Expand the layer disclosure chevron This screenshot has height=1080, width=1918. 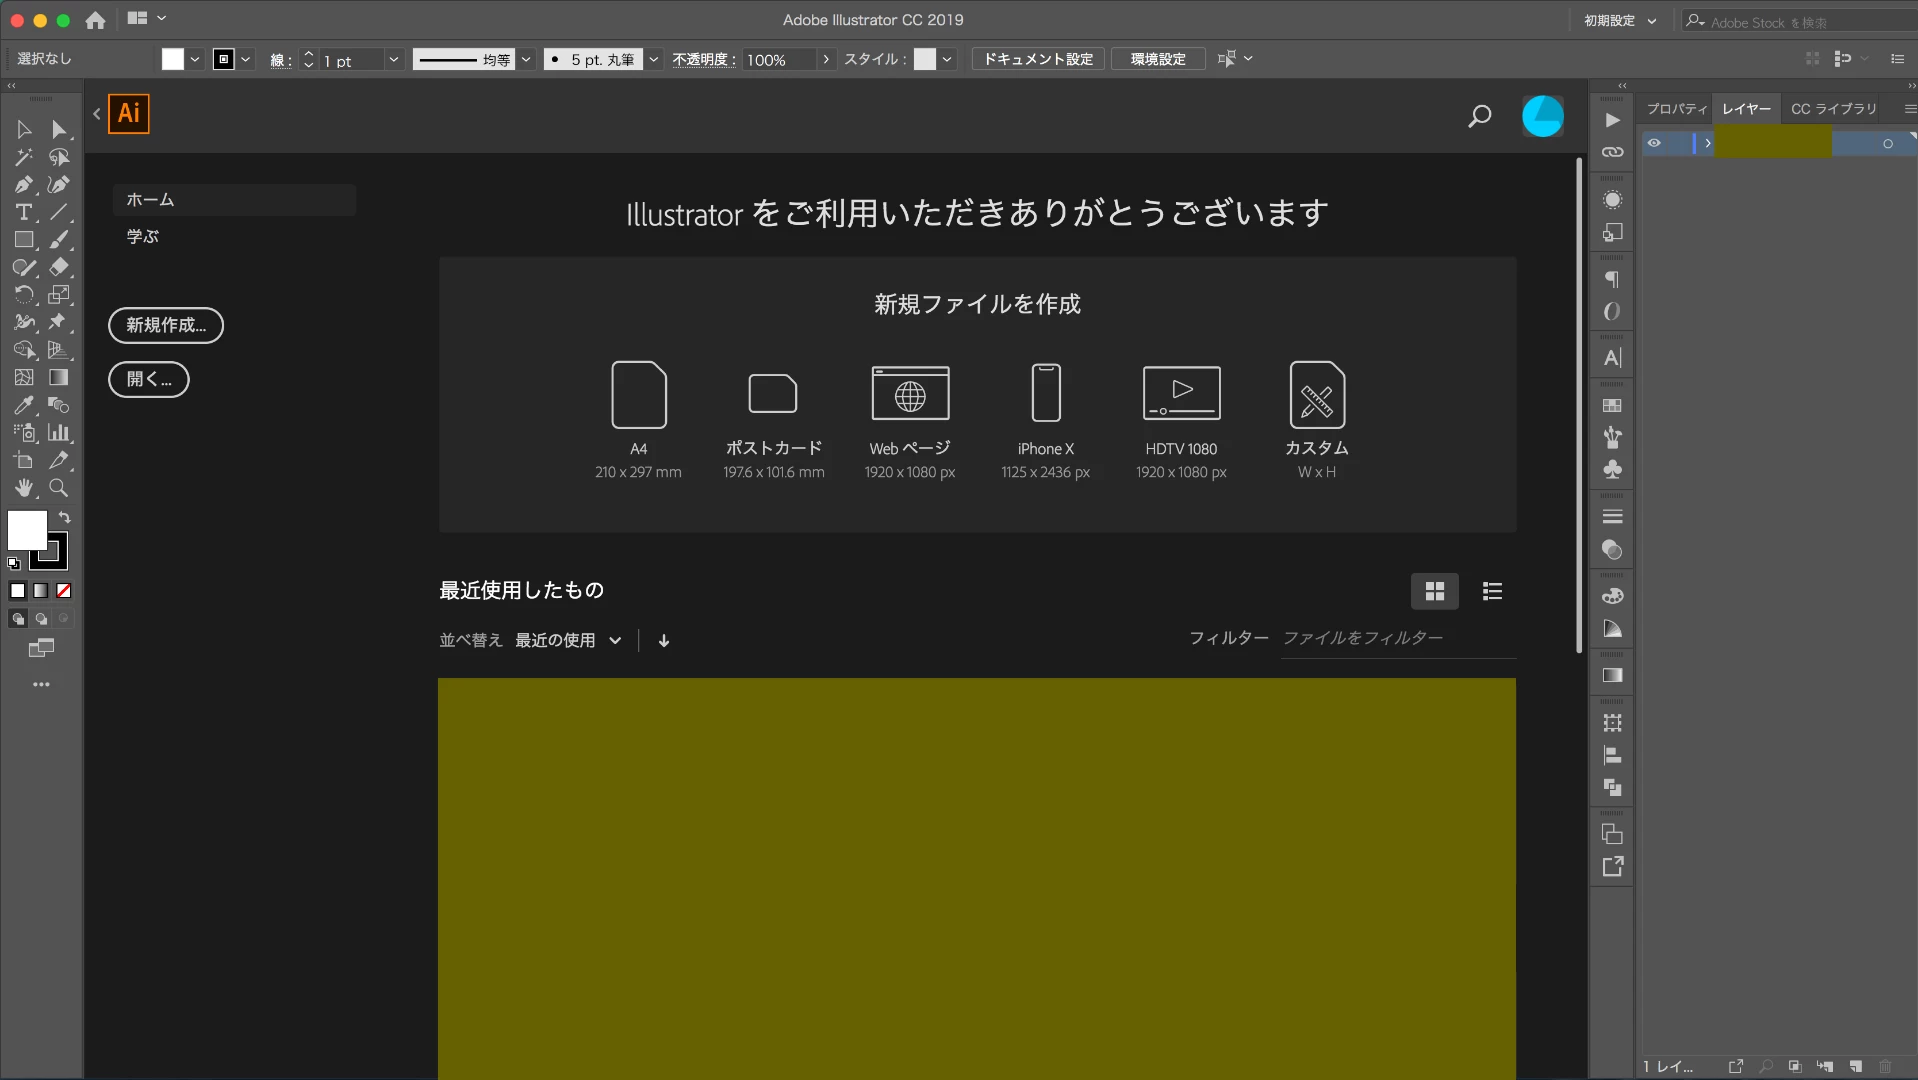click(x=1708, y=143)
